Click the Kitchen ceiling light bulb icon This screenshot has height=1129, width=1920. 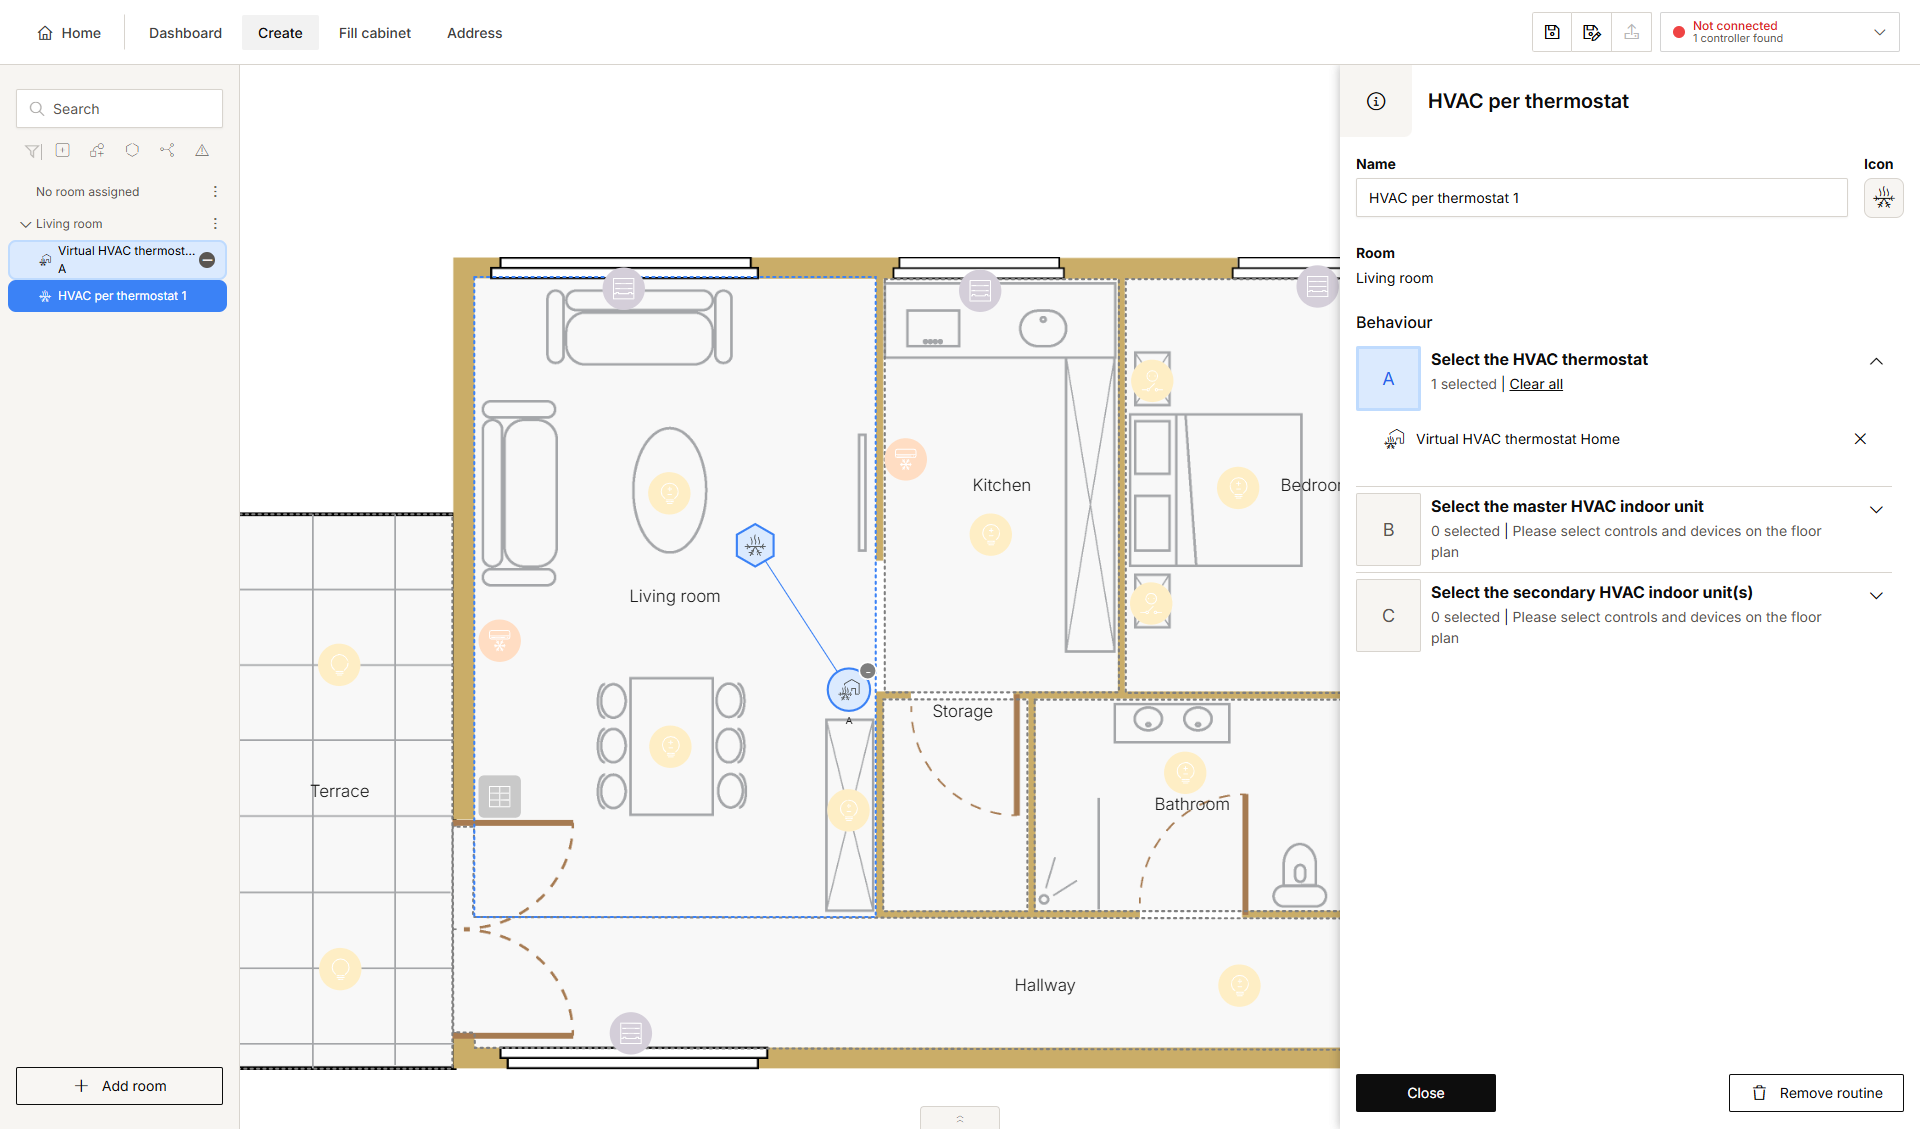click(991, 534)
